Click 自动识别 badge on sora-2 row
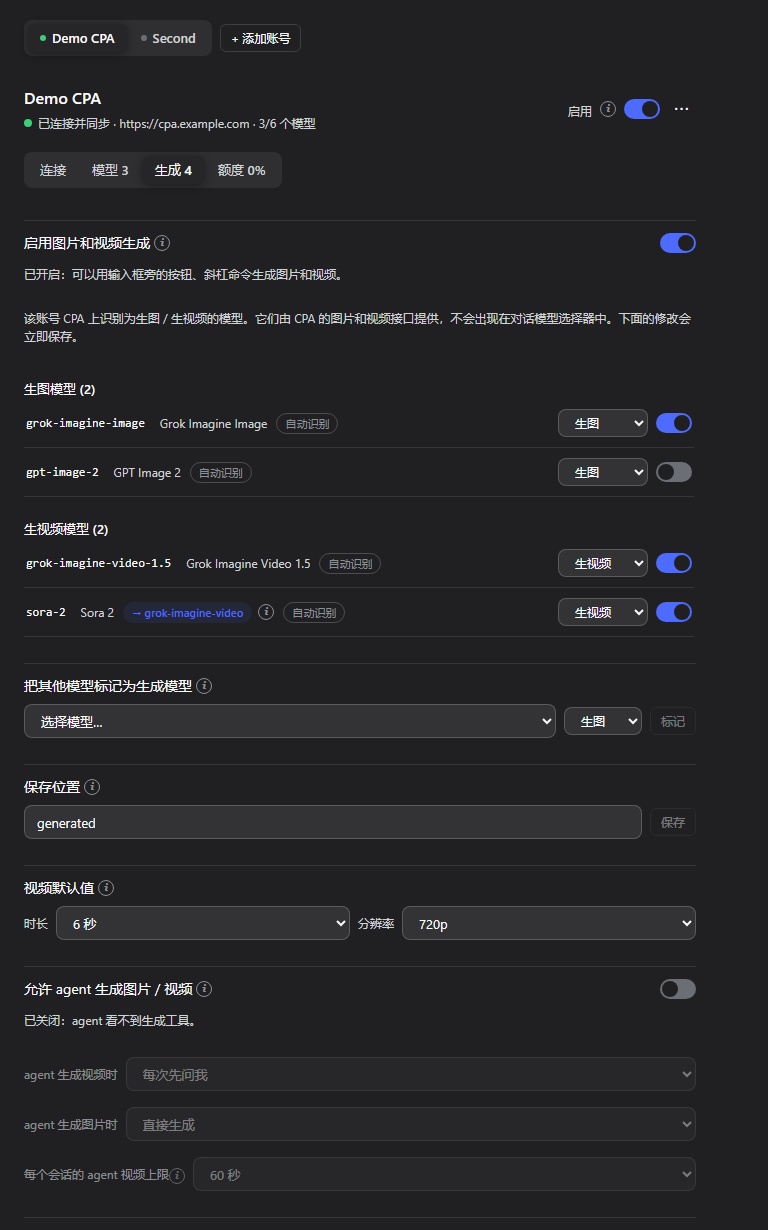Image resolution: width=768 pixels, height=1230 pixels. (x=314, y=613)
